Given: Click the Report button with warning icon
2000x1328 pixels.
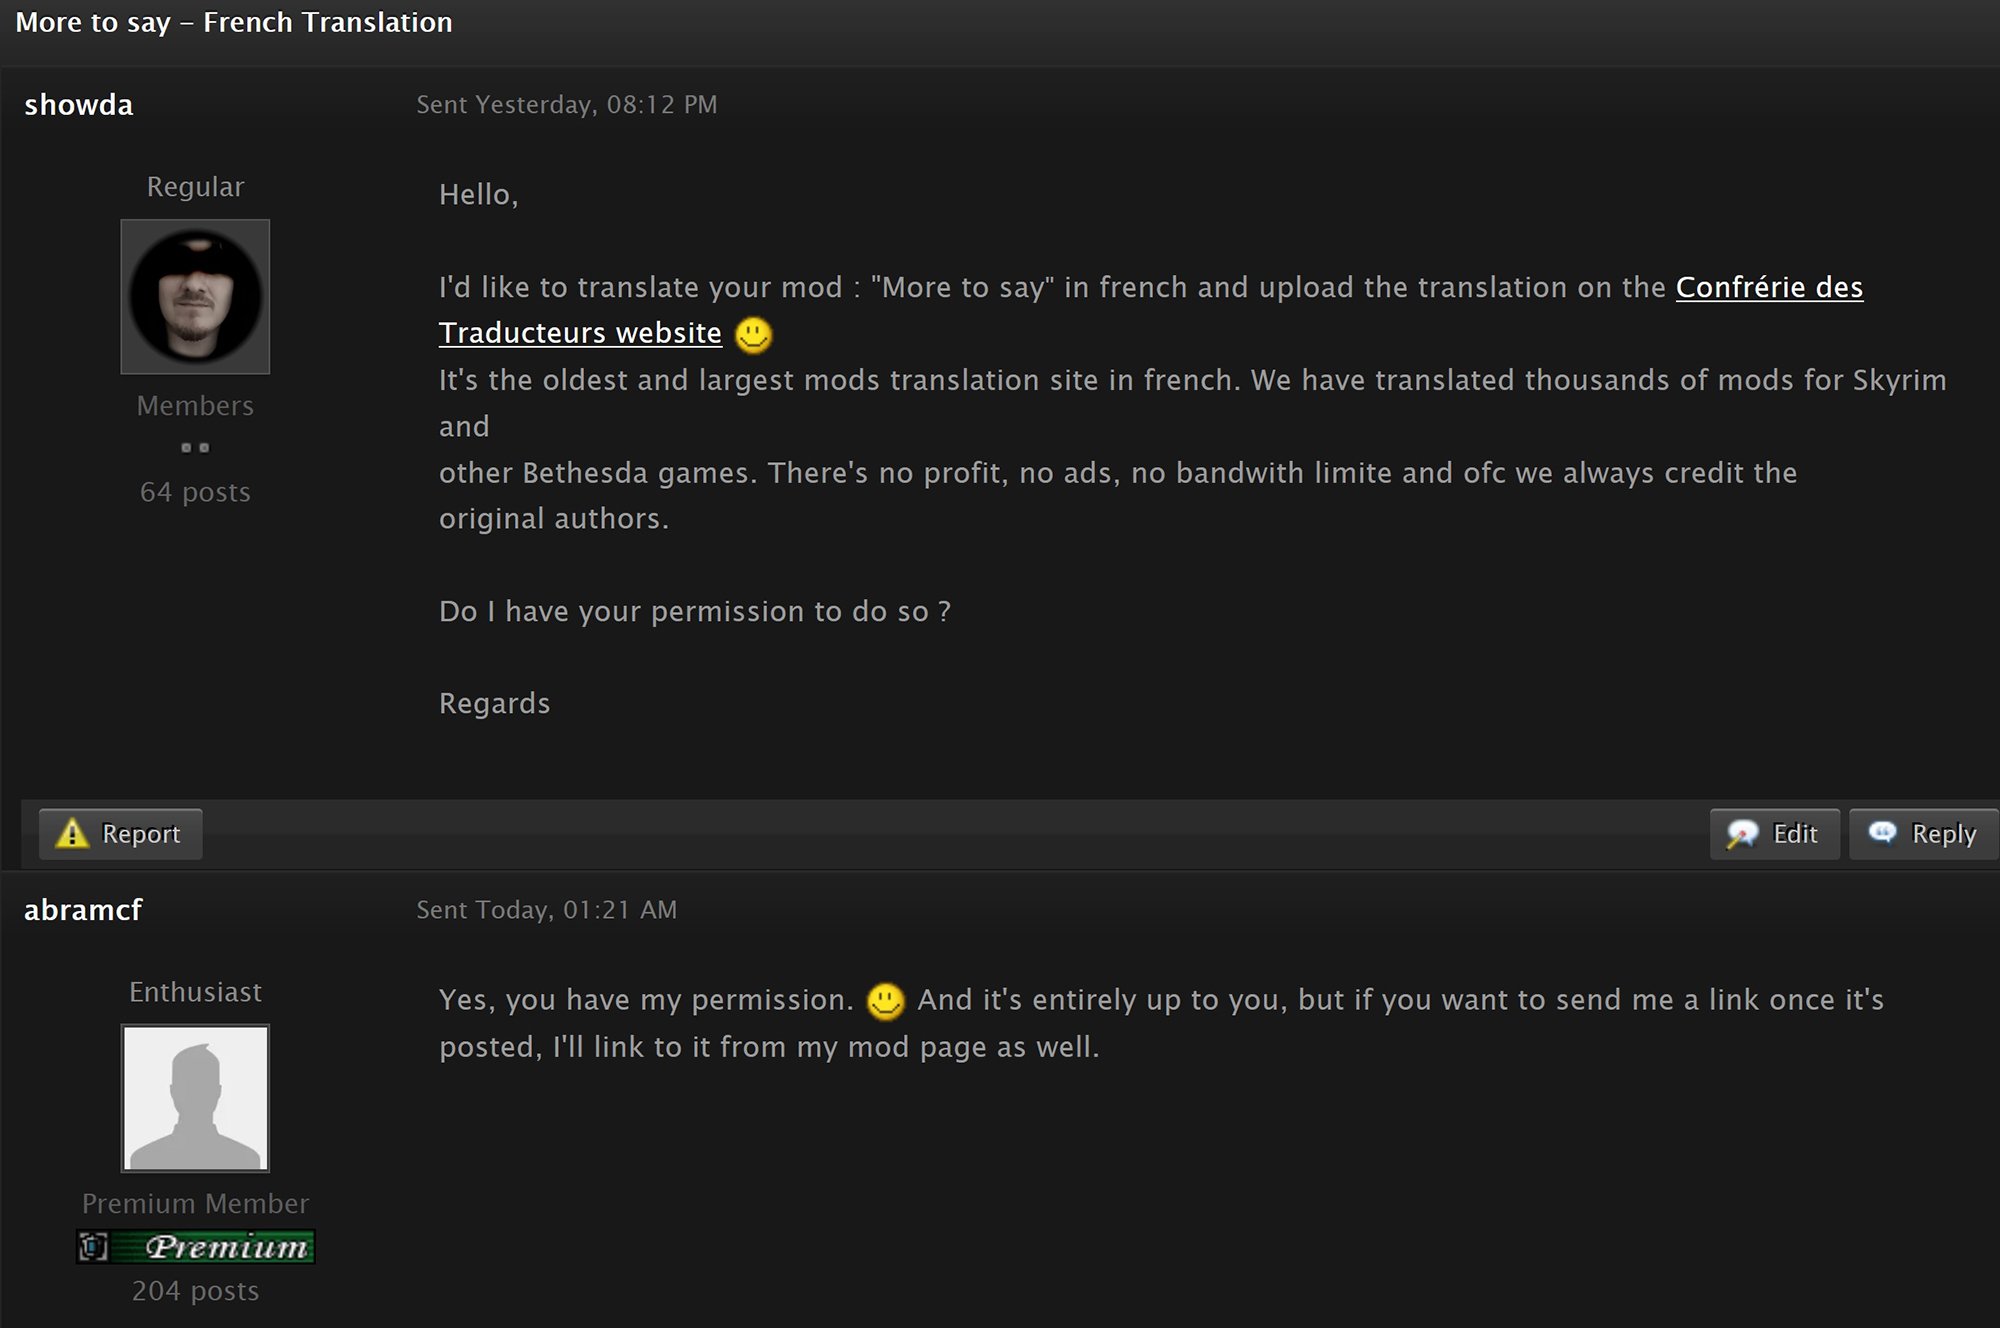Looking at the screenshot, I should [x=121, y=834].
